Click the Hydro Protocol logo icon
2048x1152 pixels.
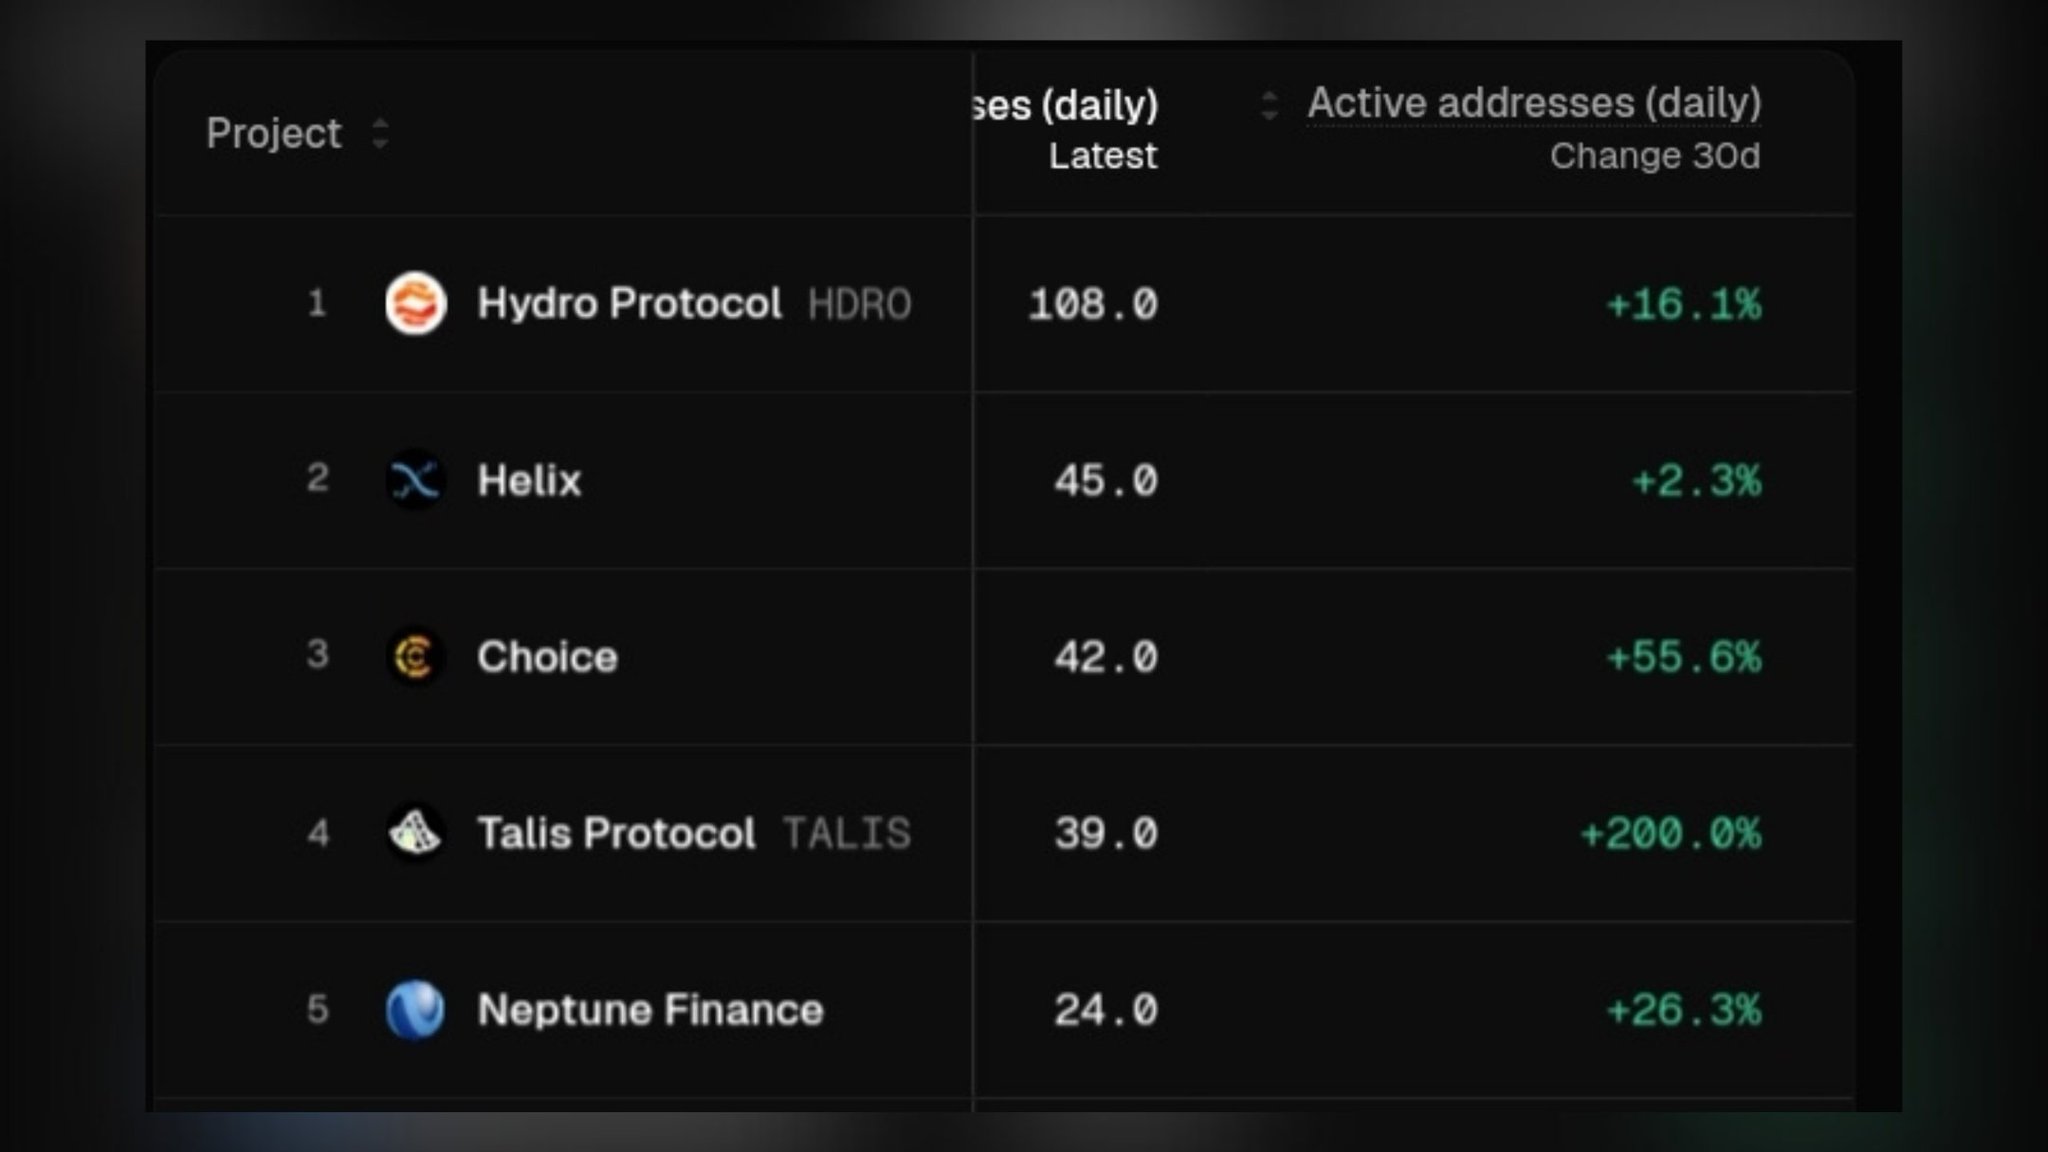pyautogui.click(x=415, y=303)
